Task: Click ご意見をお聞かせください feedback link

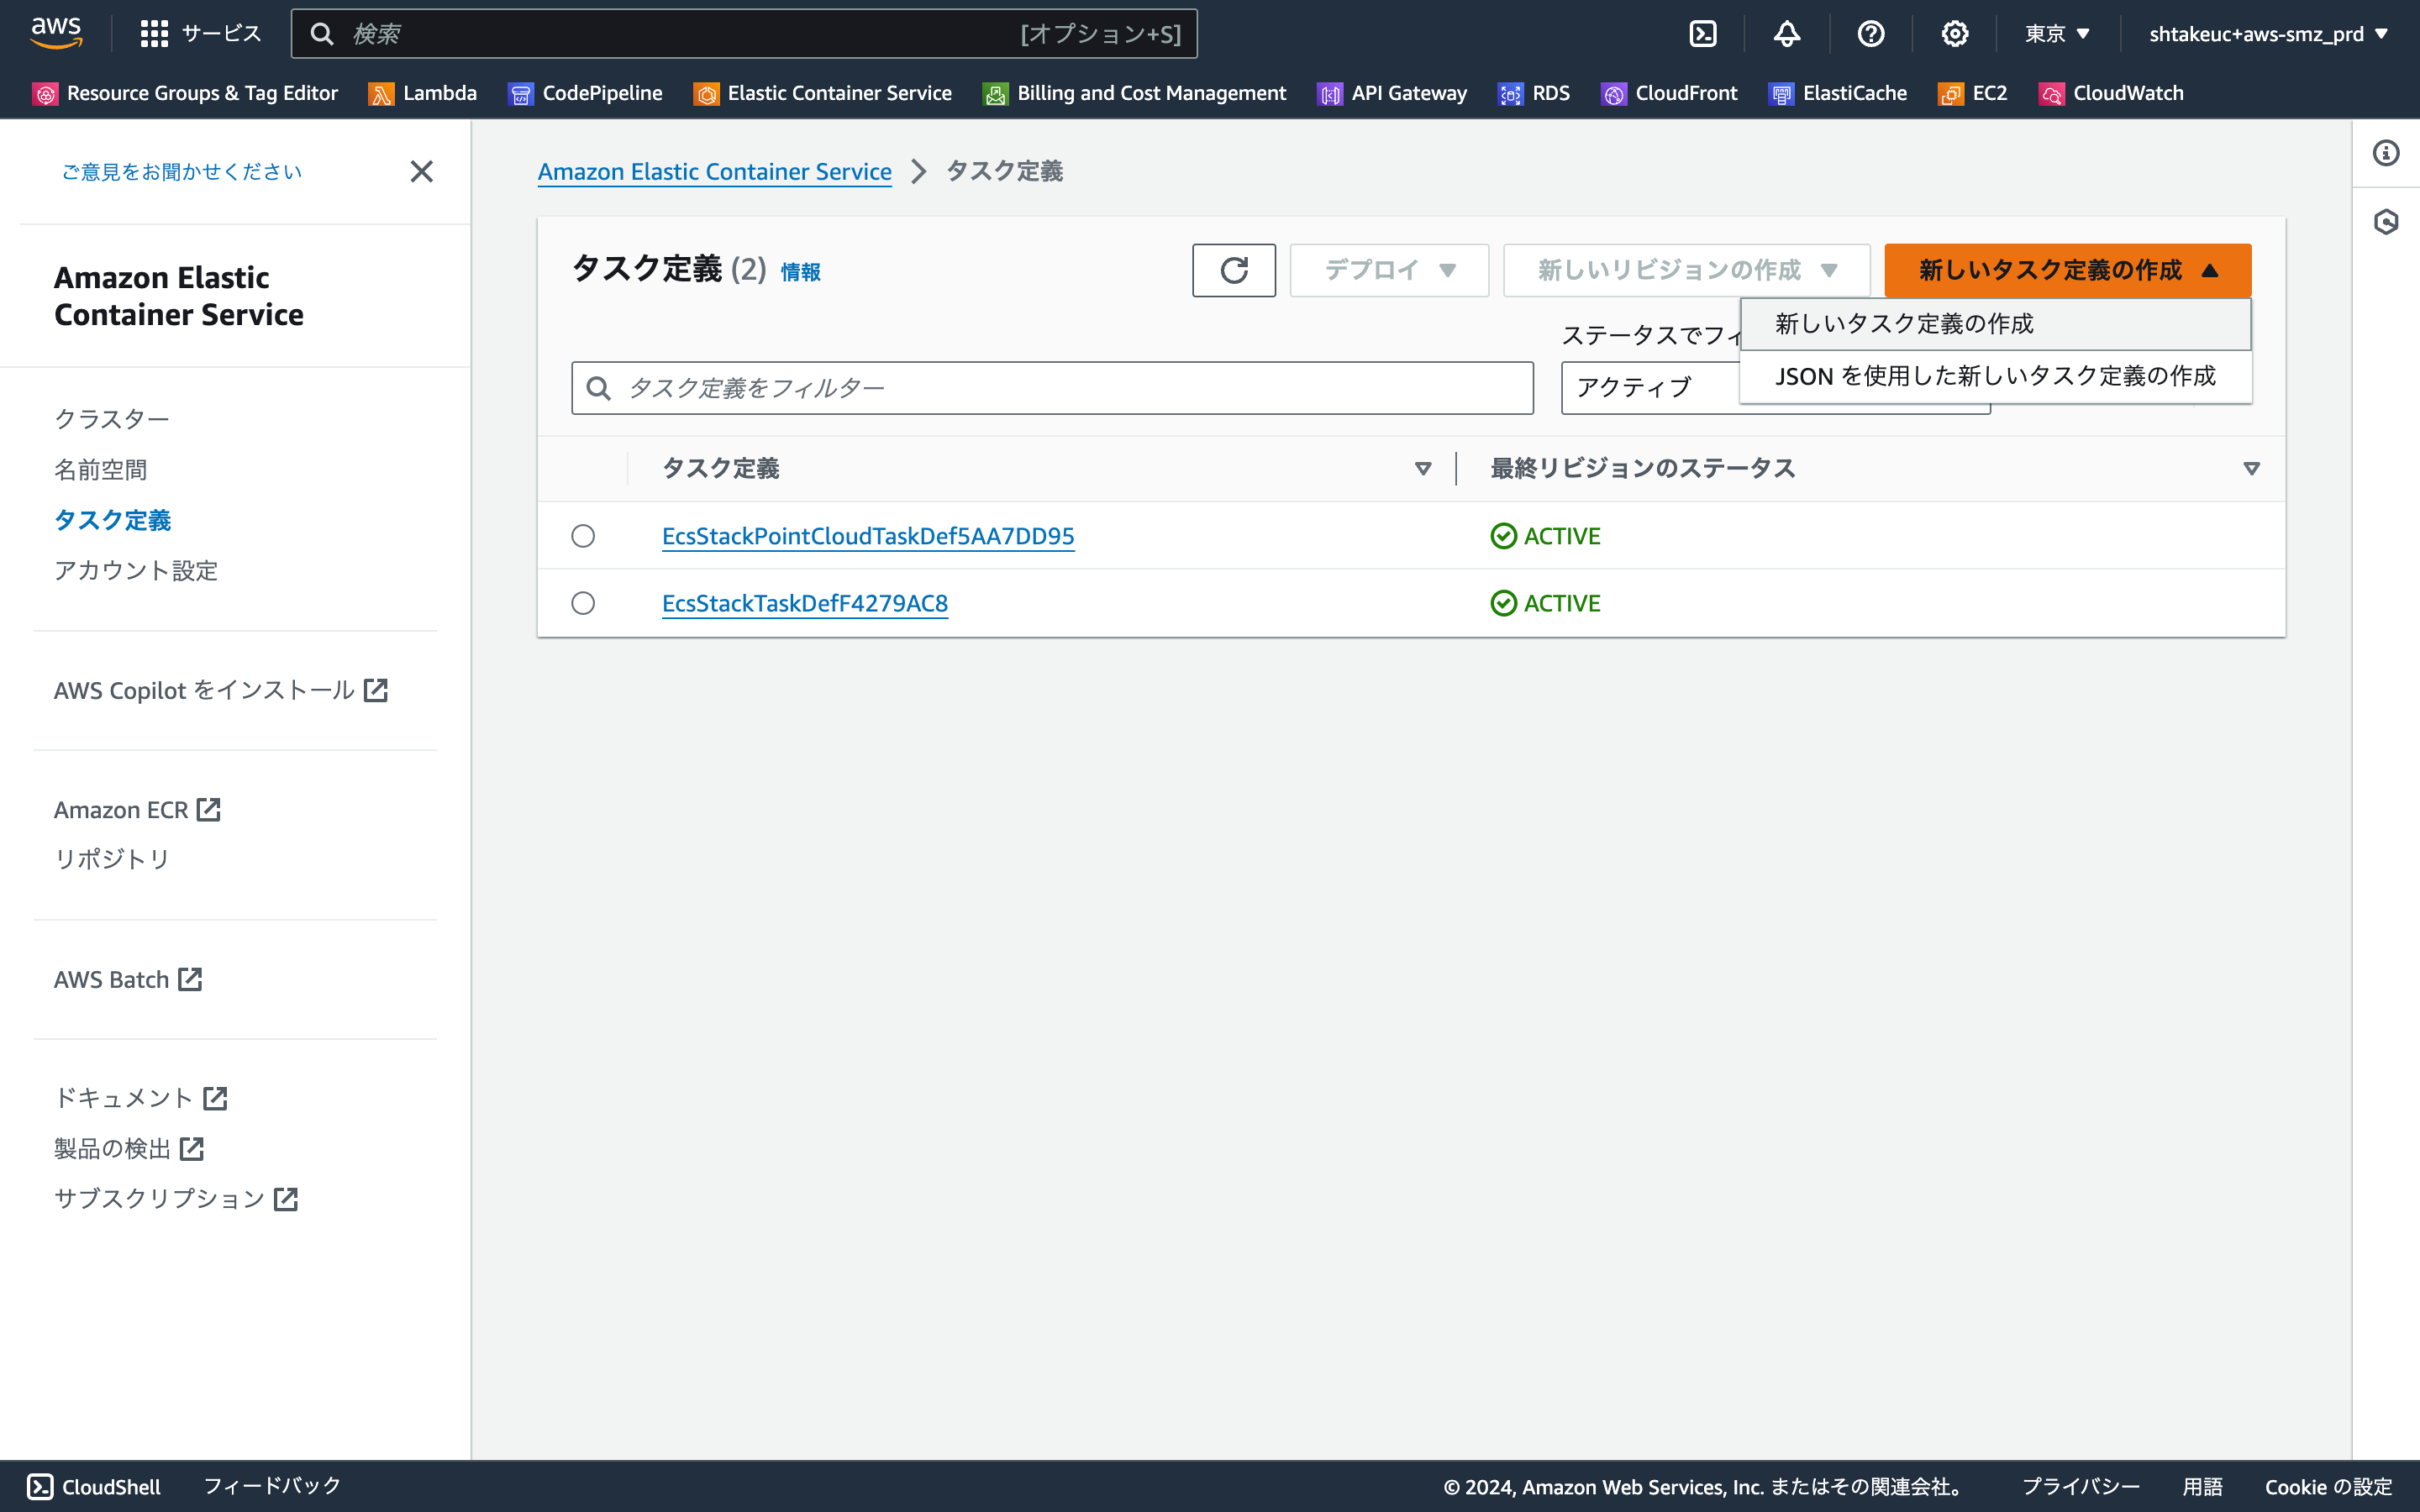Action: point(182,171)
